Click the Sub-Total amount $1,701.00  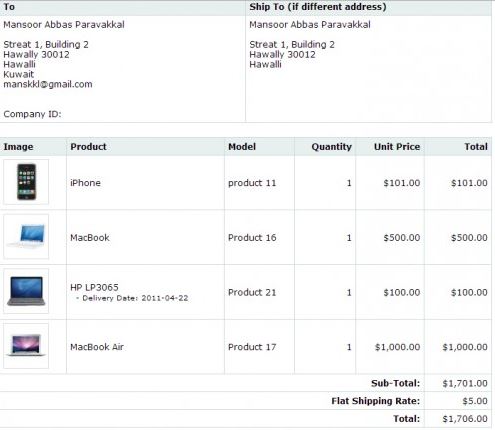[x=465, y=383]
